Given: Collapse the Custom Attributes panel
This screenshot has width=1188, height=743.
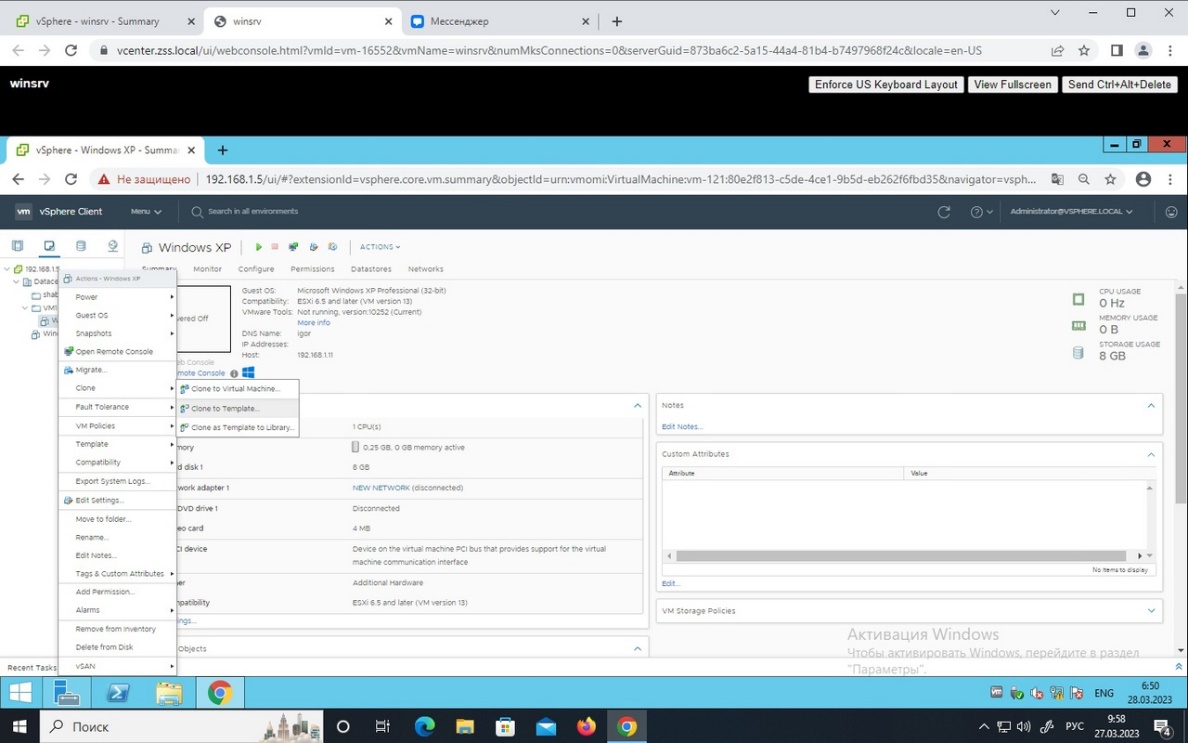Looking at the screenshot, I should tap(1151, 454).
